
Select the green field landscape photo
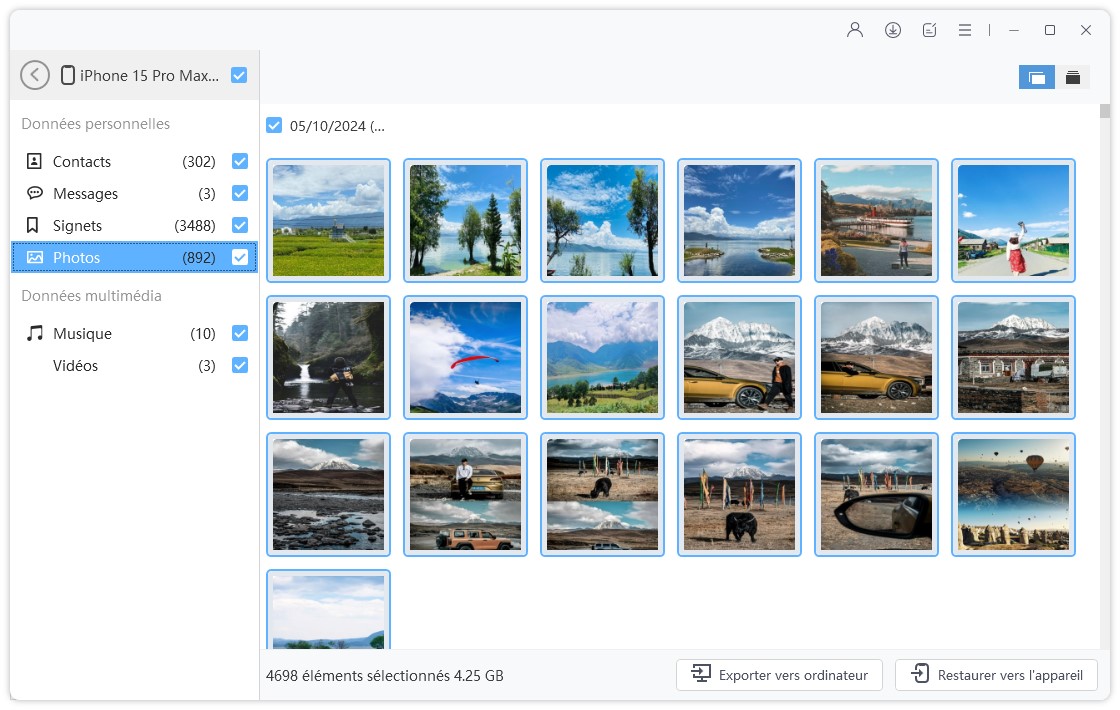point(329,221)
